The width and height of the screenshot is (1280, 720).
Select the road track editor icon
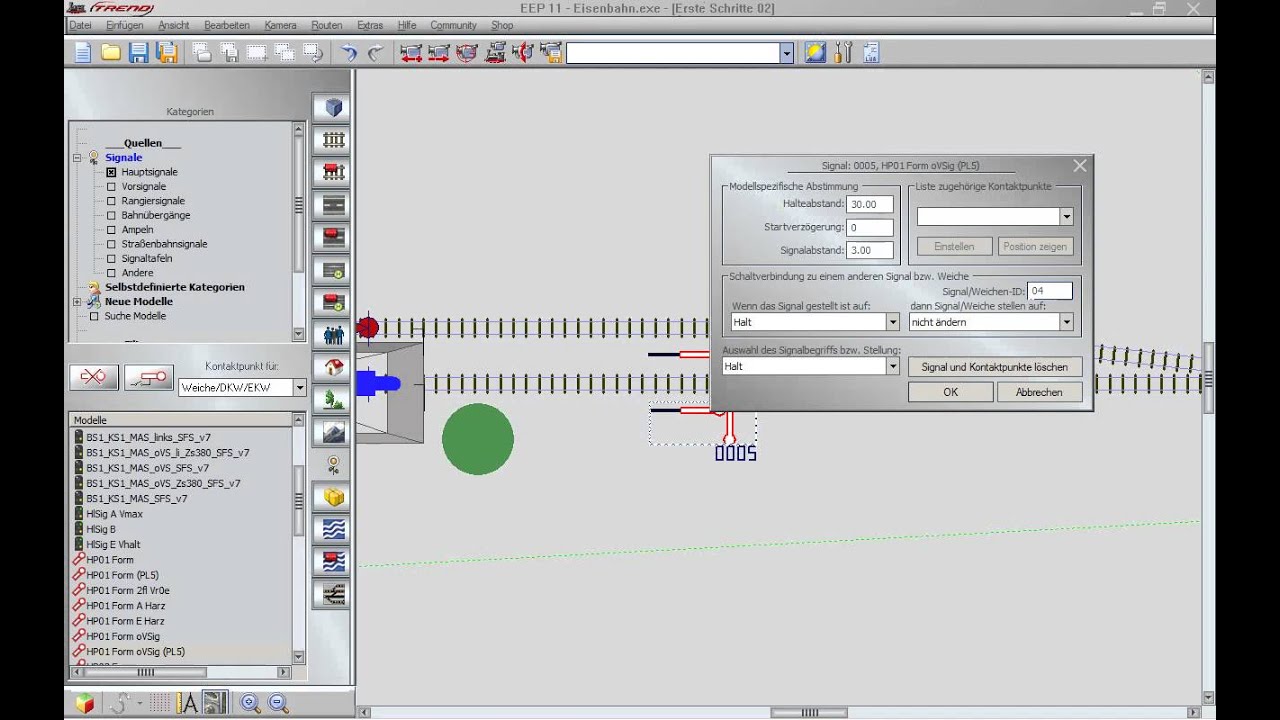tap(333, 204)
